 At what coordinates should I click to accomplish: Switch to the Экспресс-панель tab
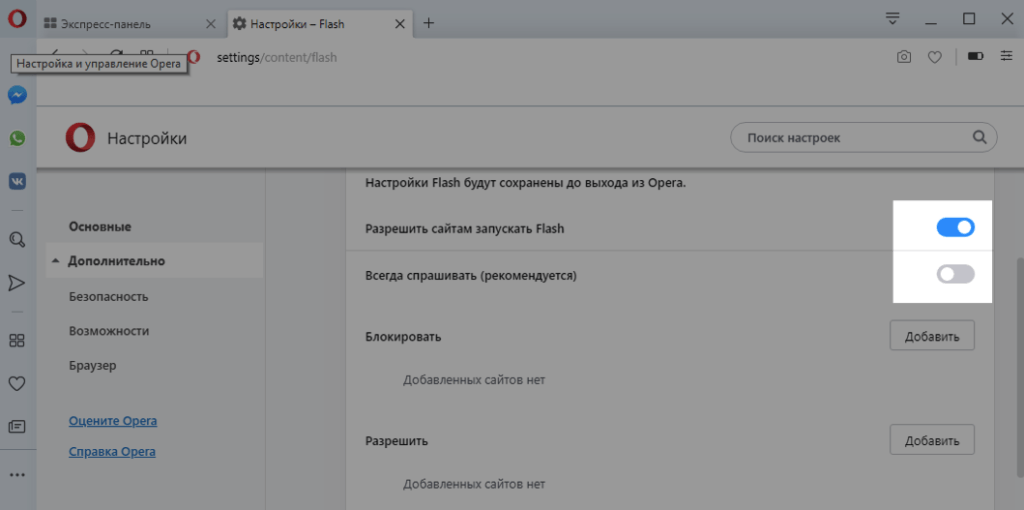131,24
